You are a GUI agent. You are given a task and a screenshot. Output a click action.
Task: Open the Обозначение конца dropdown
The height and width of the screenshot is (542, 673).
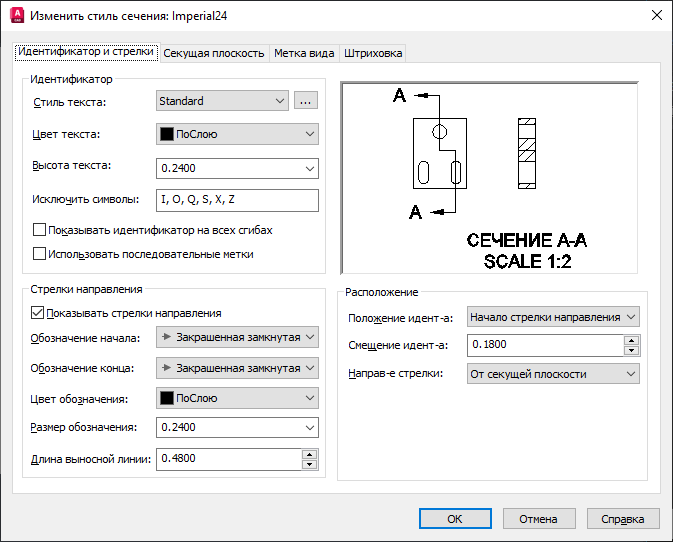click(237, 368)
